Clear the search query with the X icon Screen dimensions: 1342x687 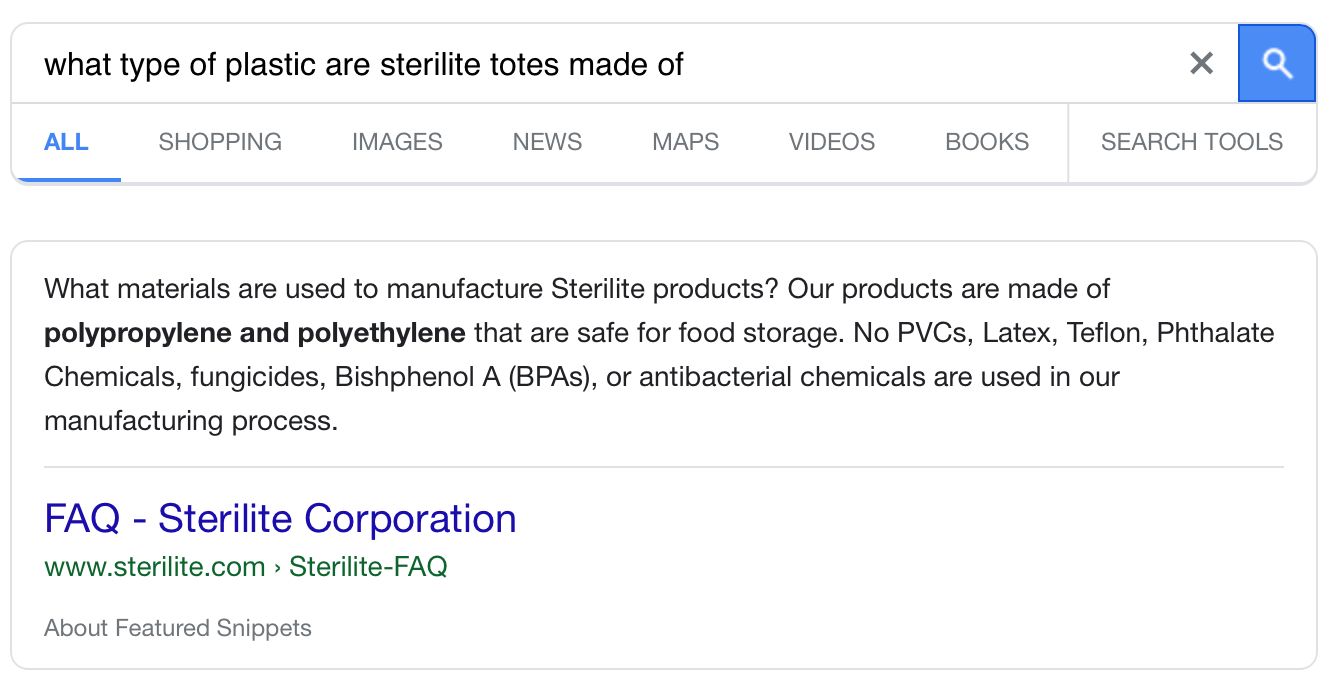coord(1201,64)
